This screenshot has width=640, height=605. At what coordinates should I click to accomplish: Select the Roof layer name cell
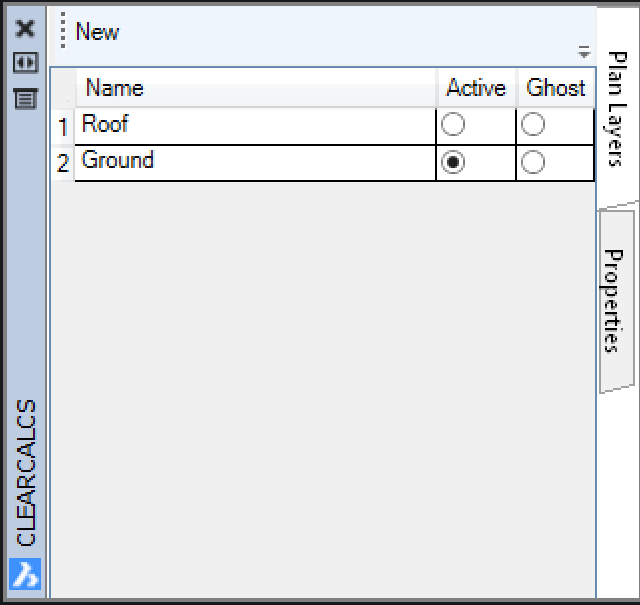pos(255,126)
